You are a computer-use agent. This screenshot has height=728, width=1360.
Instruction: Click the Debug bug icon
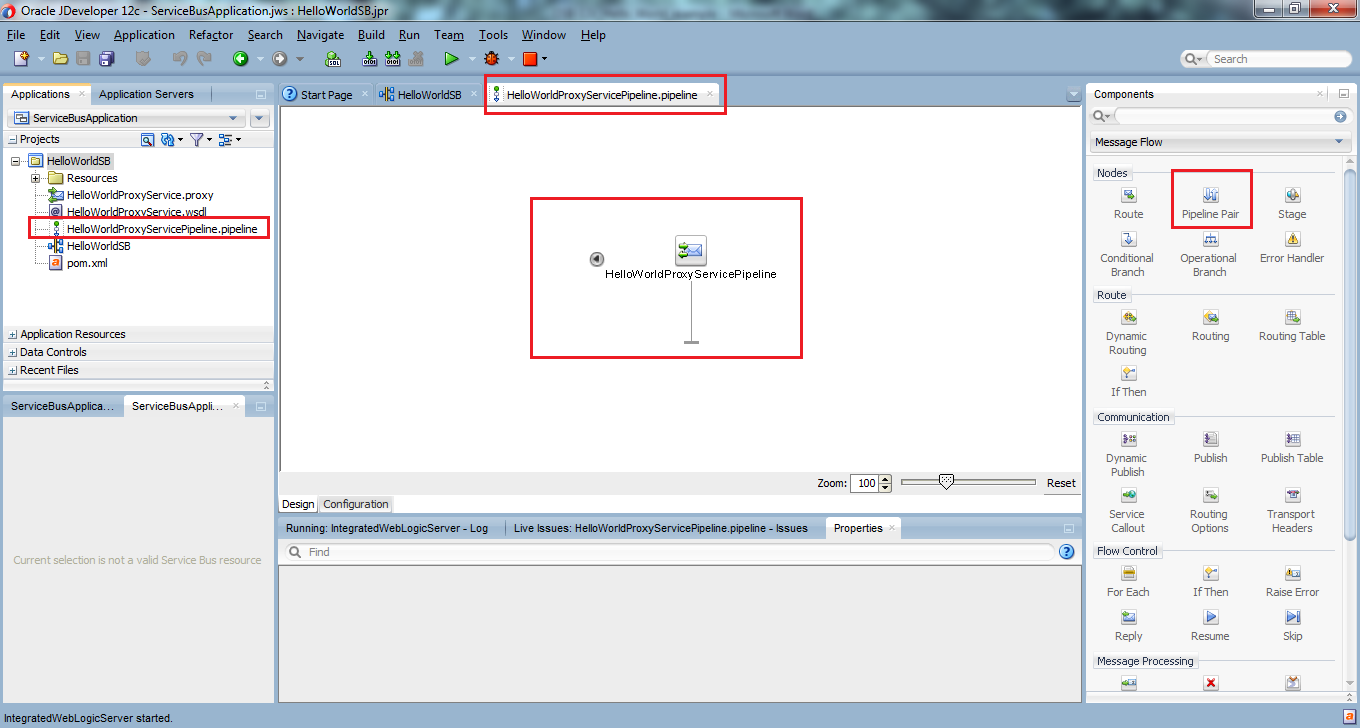coord(491,59)
